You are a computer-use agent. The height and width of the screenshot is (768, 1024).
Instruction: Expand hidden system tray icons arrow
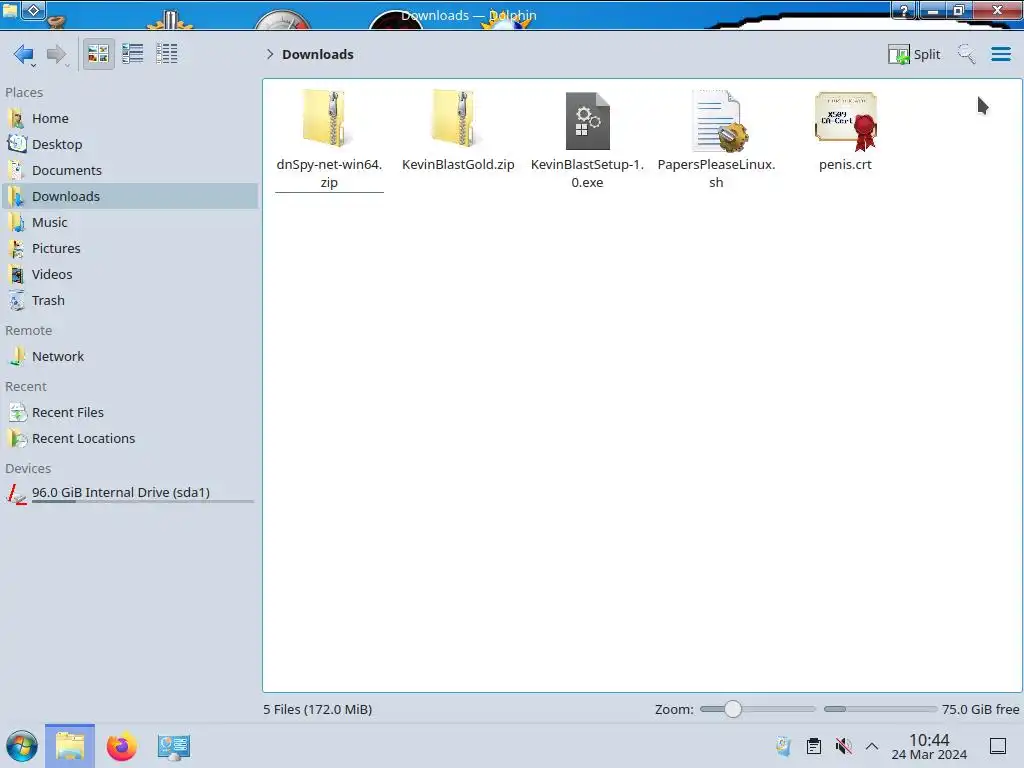tap(872, 746)
